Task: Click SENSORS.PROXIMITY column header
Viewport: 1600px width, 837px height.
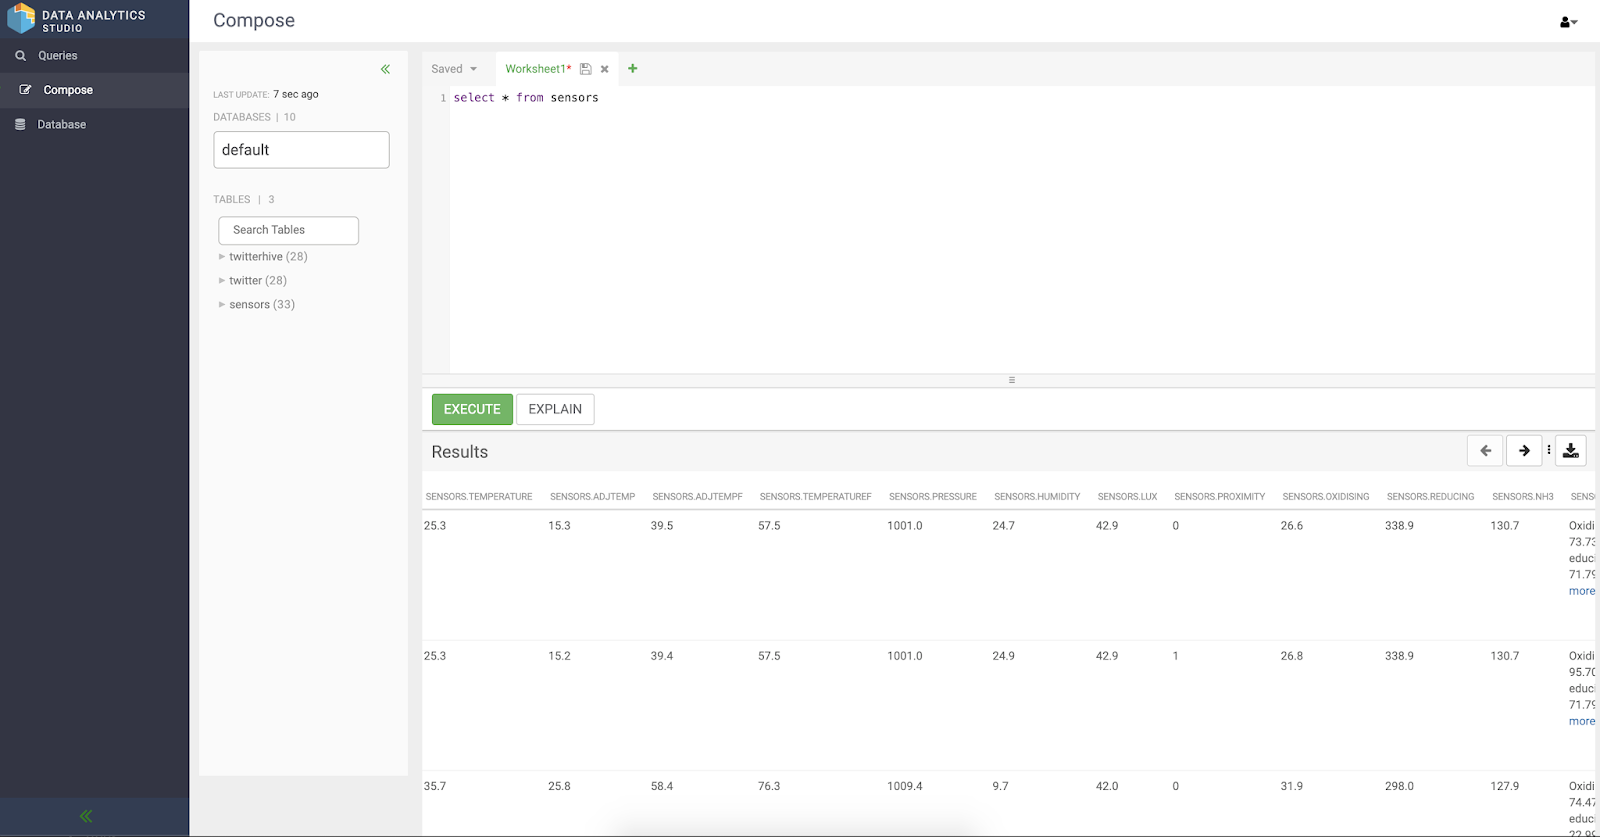Action: click(1219, 497)
